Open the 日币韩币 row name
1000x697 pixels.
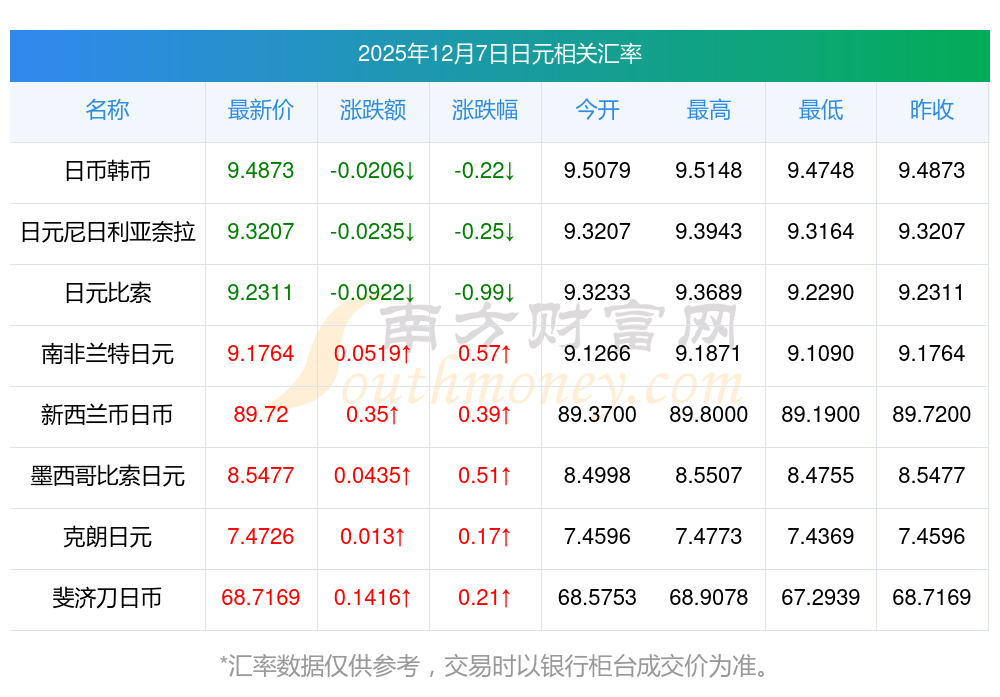pos(107,171)
